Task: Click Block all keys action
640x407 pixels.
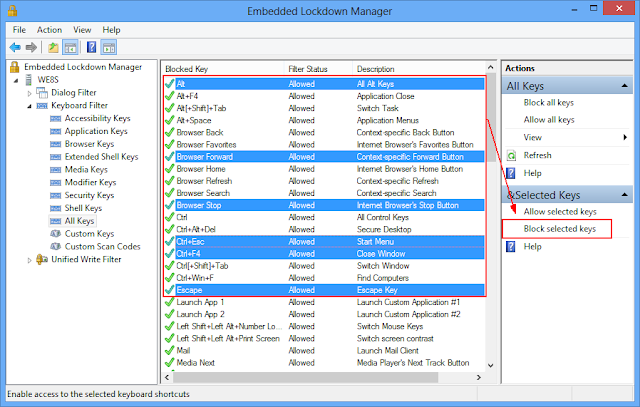Action: pyautogui.click(x=549, y=103)
